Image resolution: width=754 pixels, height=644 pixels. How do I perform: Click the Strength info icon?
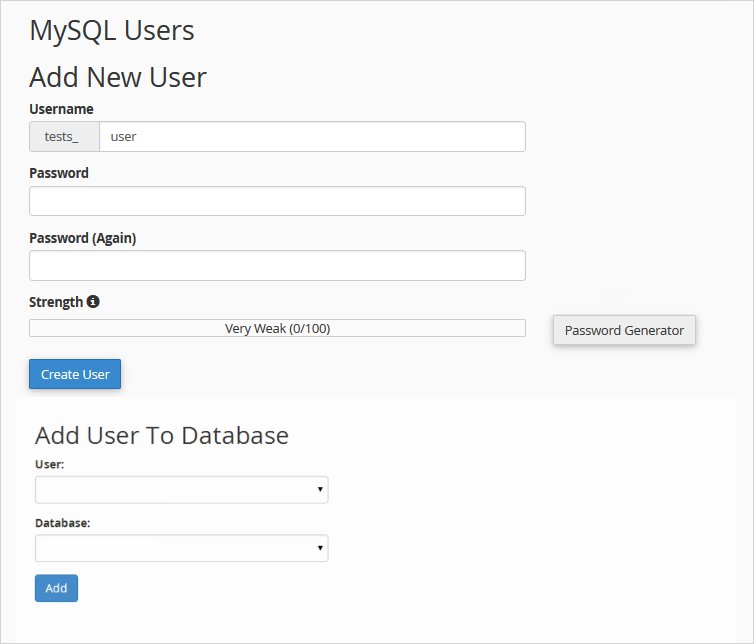tap(93, 301)
